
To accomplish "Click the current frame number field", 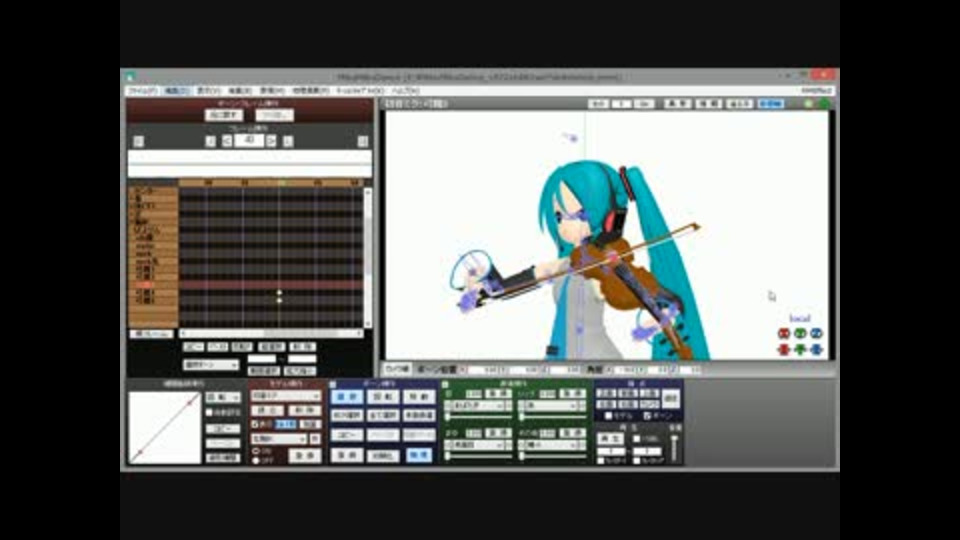I will click(249, 141).
